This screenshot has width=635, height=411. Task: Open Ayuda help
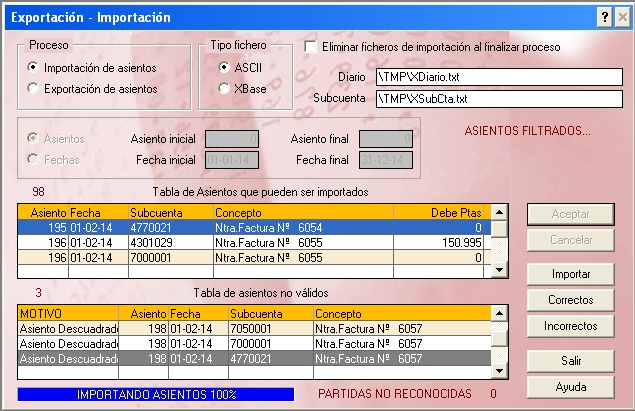(571, 387)
